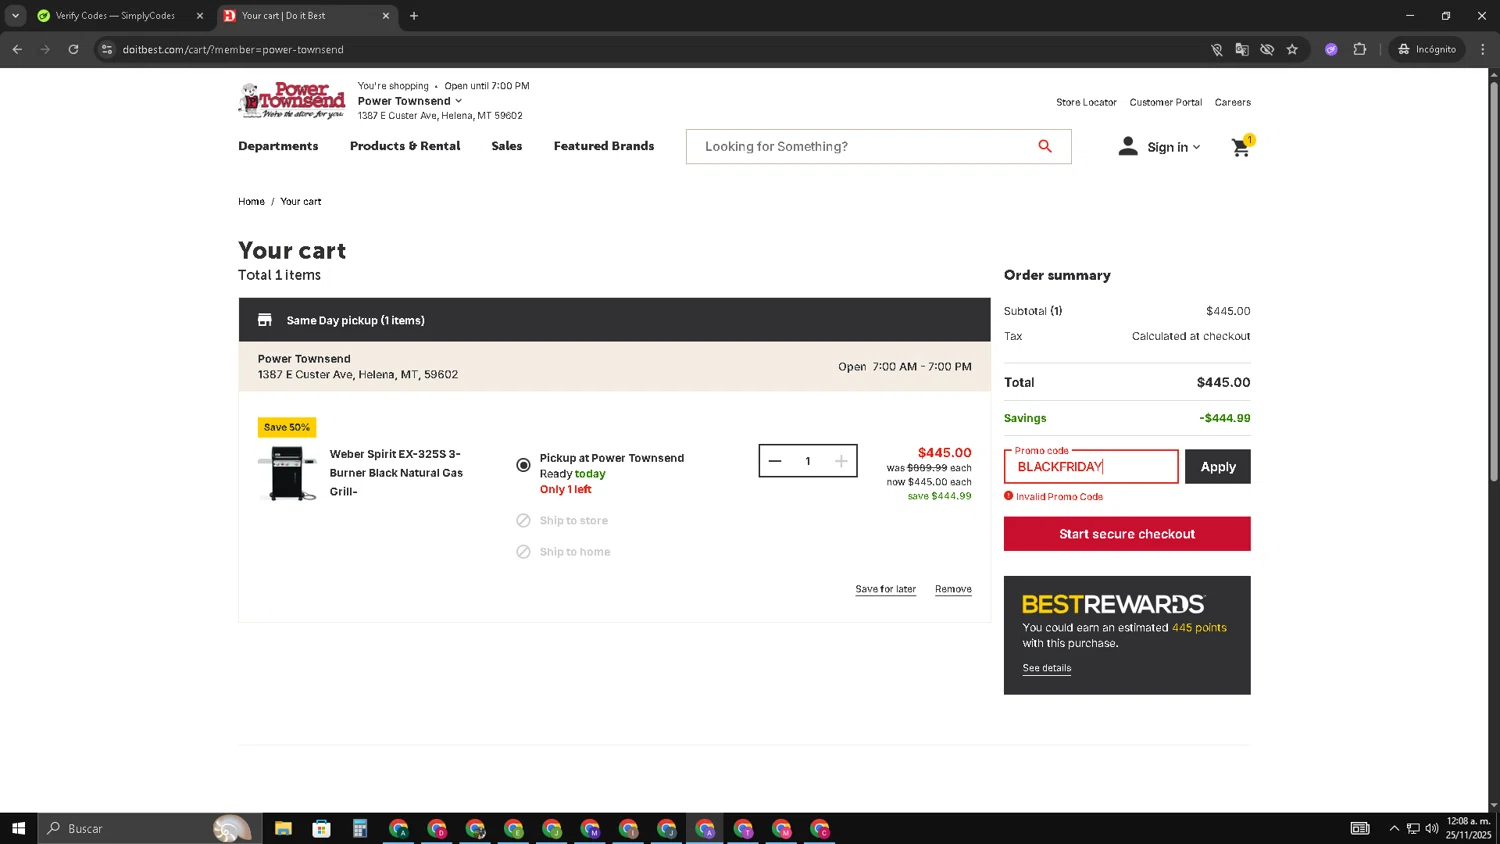Open the Departments menu
Image resolution: width=1500 pixels, height=844 pixels.
click(x=278, y=146)
